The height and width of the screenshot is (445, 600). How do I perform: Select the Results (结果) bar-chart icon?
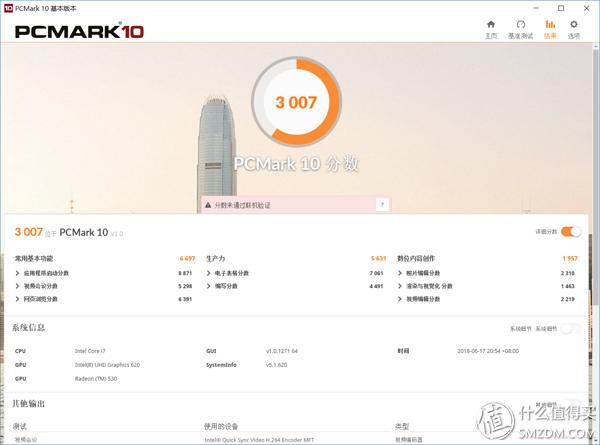550,24
